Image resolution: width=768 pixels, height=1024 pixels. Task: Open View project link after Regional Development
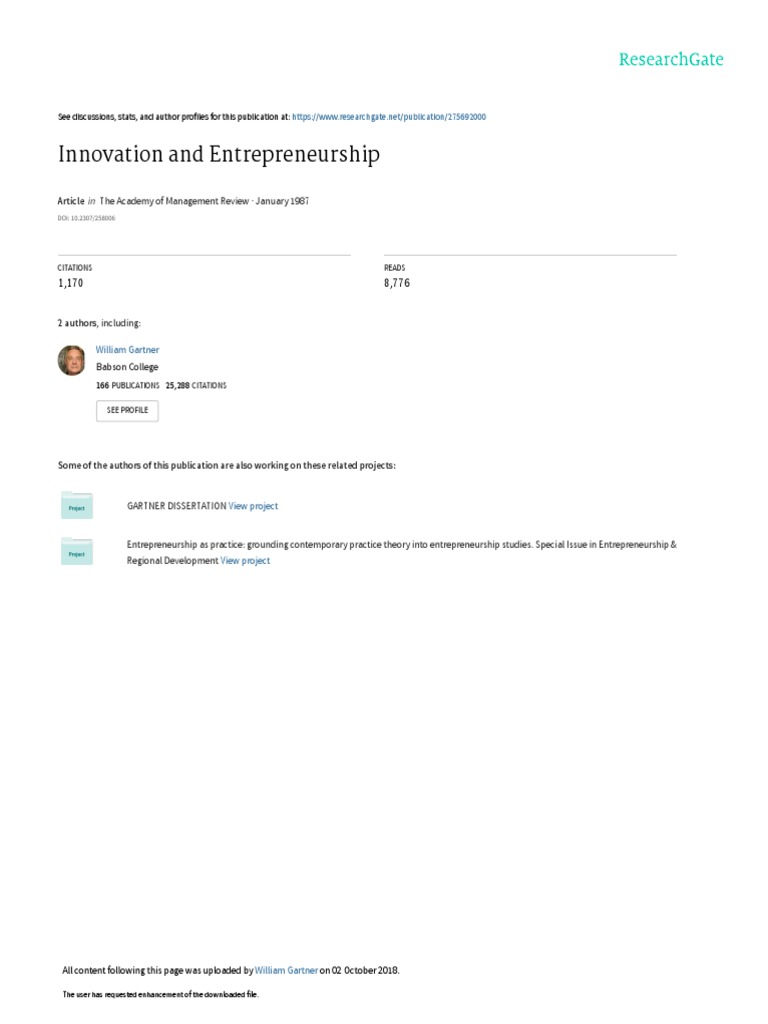point(245,561)
